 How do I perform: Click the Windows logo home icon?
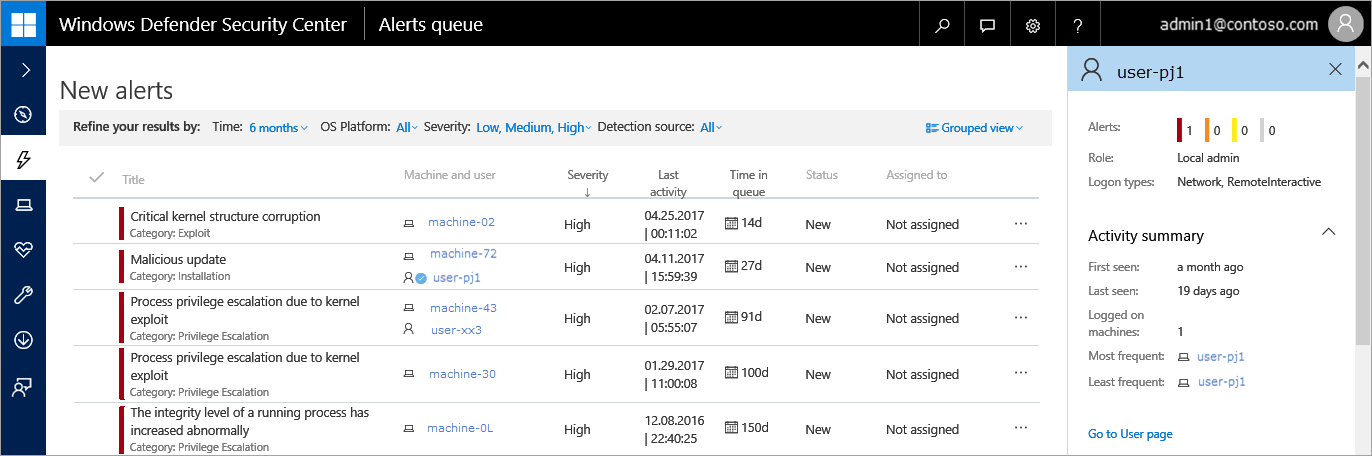pos(23,24)
